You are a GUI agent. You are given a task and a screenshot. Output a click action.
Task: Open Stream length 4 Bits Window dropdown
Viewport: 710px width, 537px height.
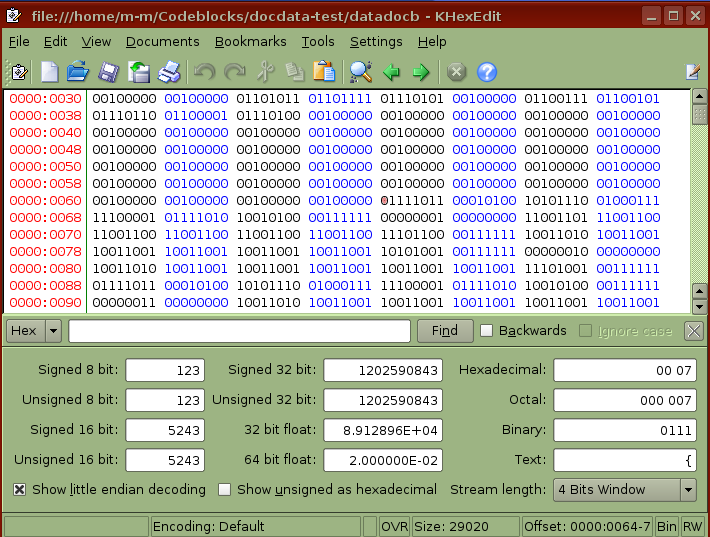[x=625, y=490]
